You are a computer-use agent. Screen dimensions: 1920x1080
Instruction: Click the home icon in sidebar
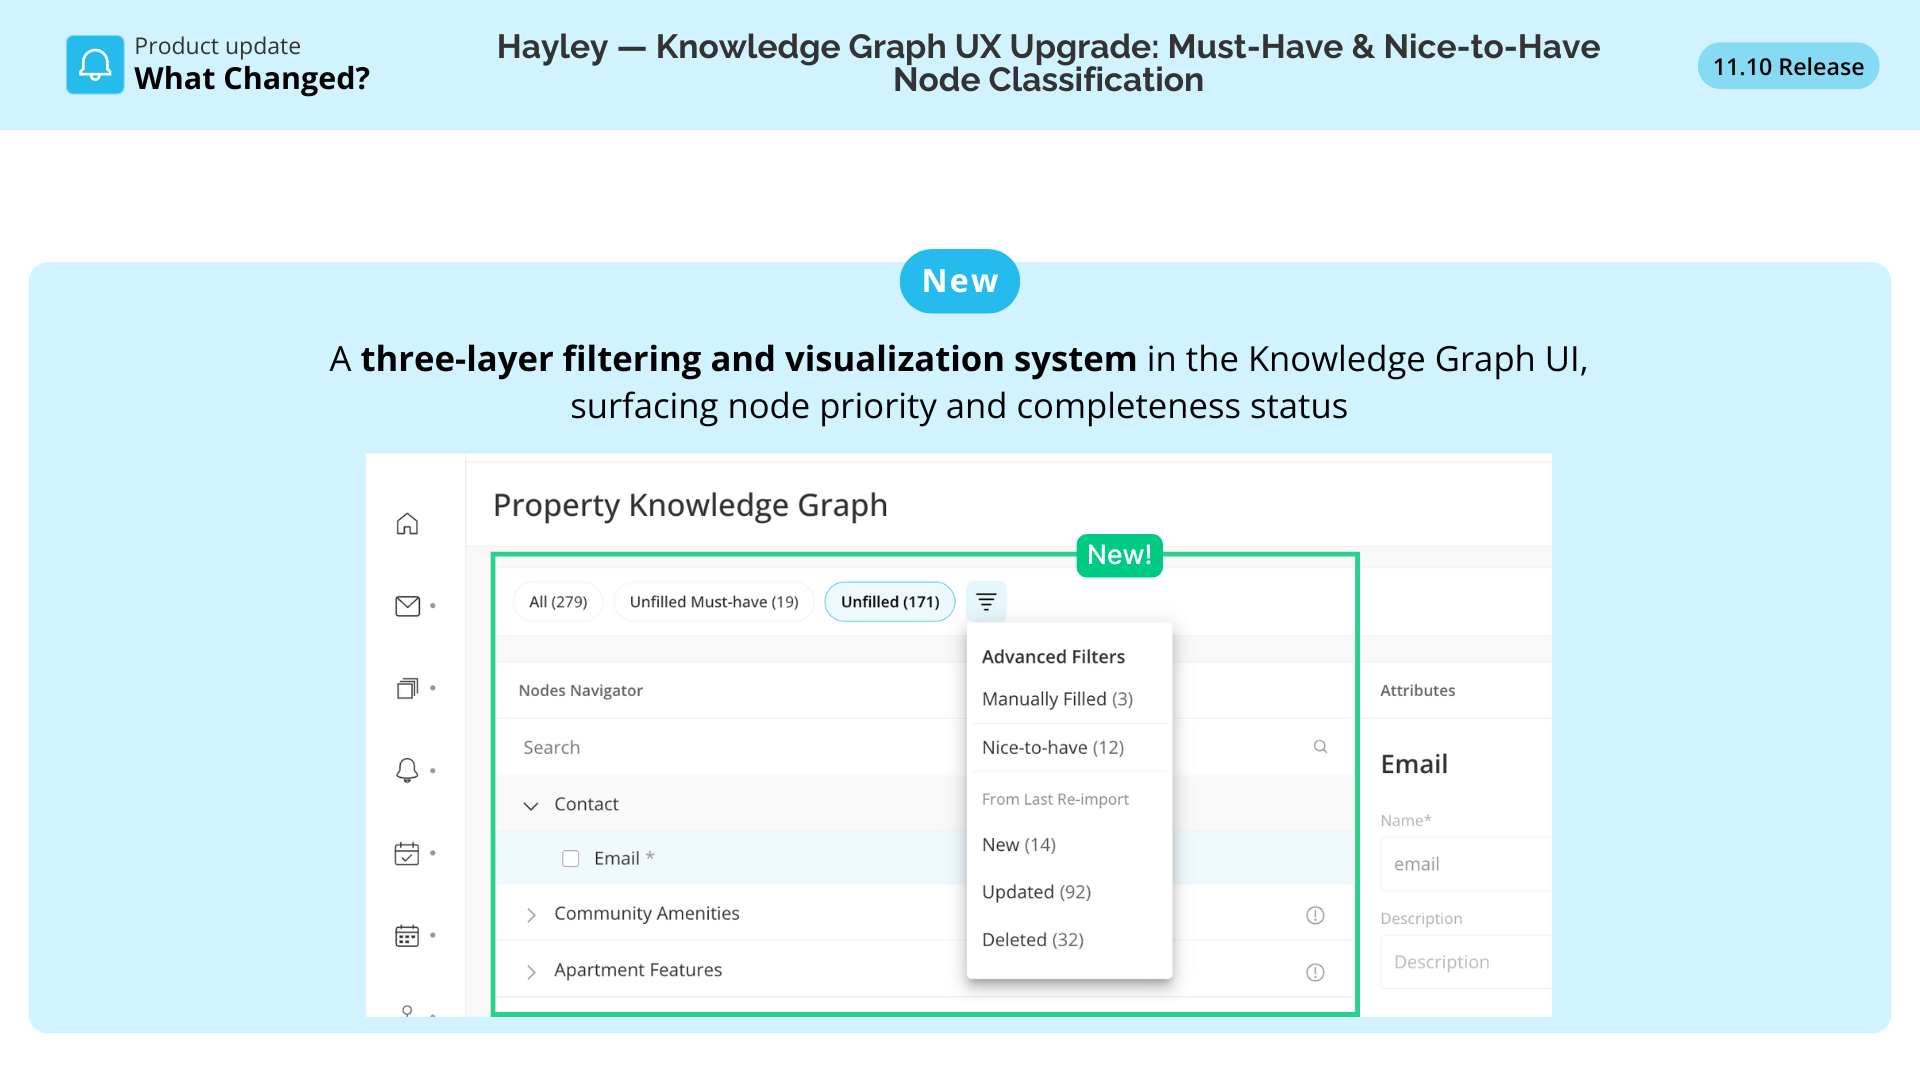pyautogui.click(x=407, y=524)
